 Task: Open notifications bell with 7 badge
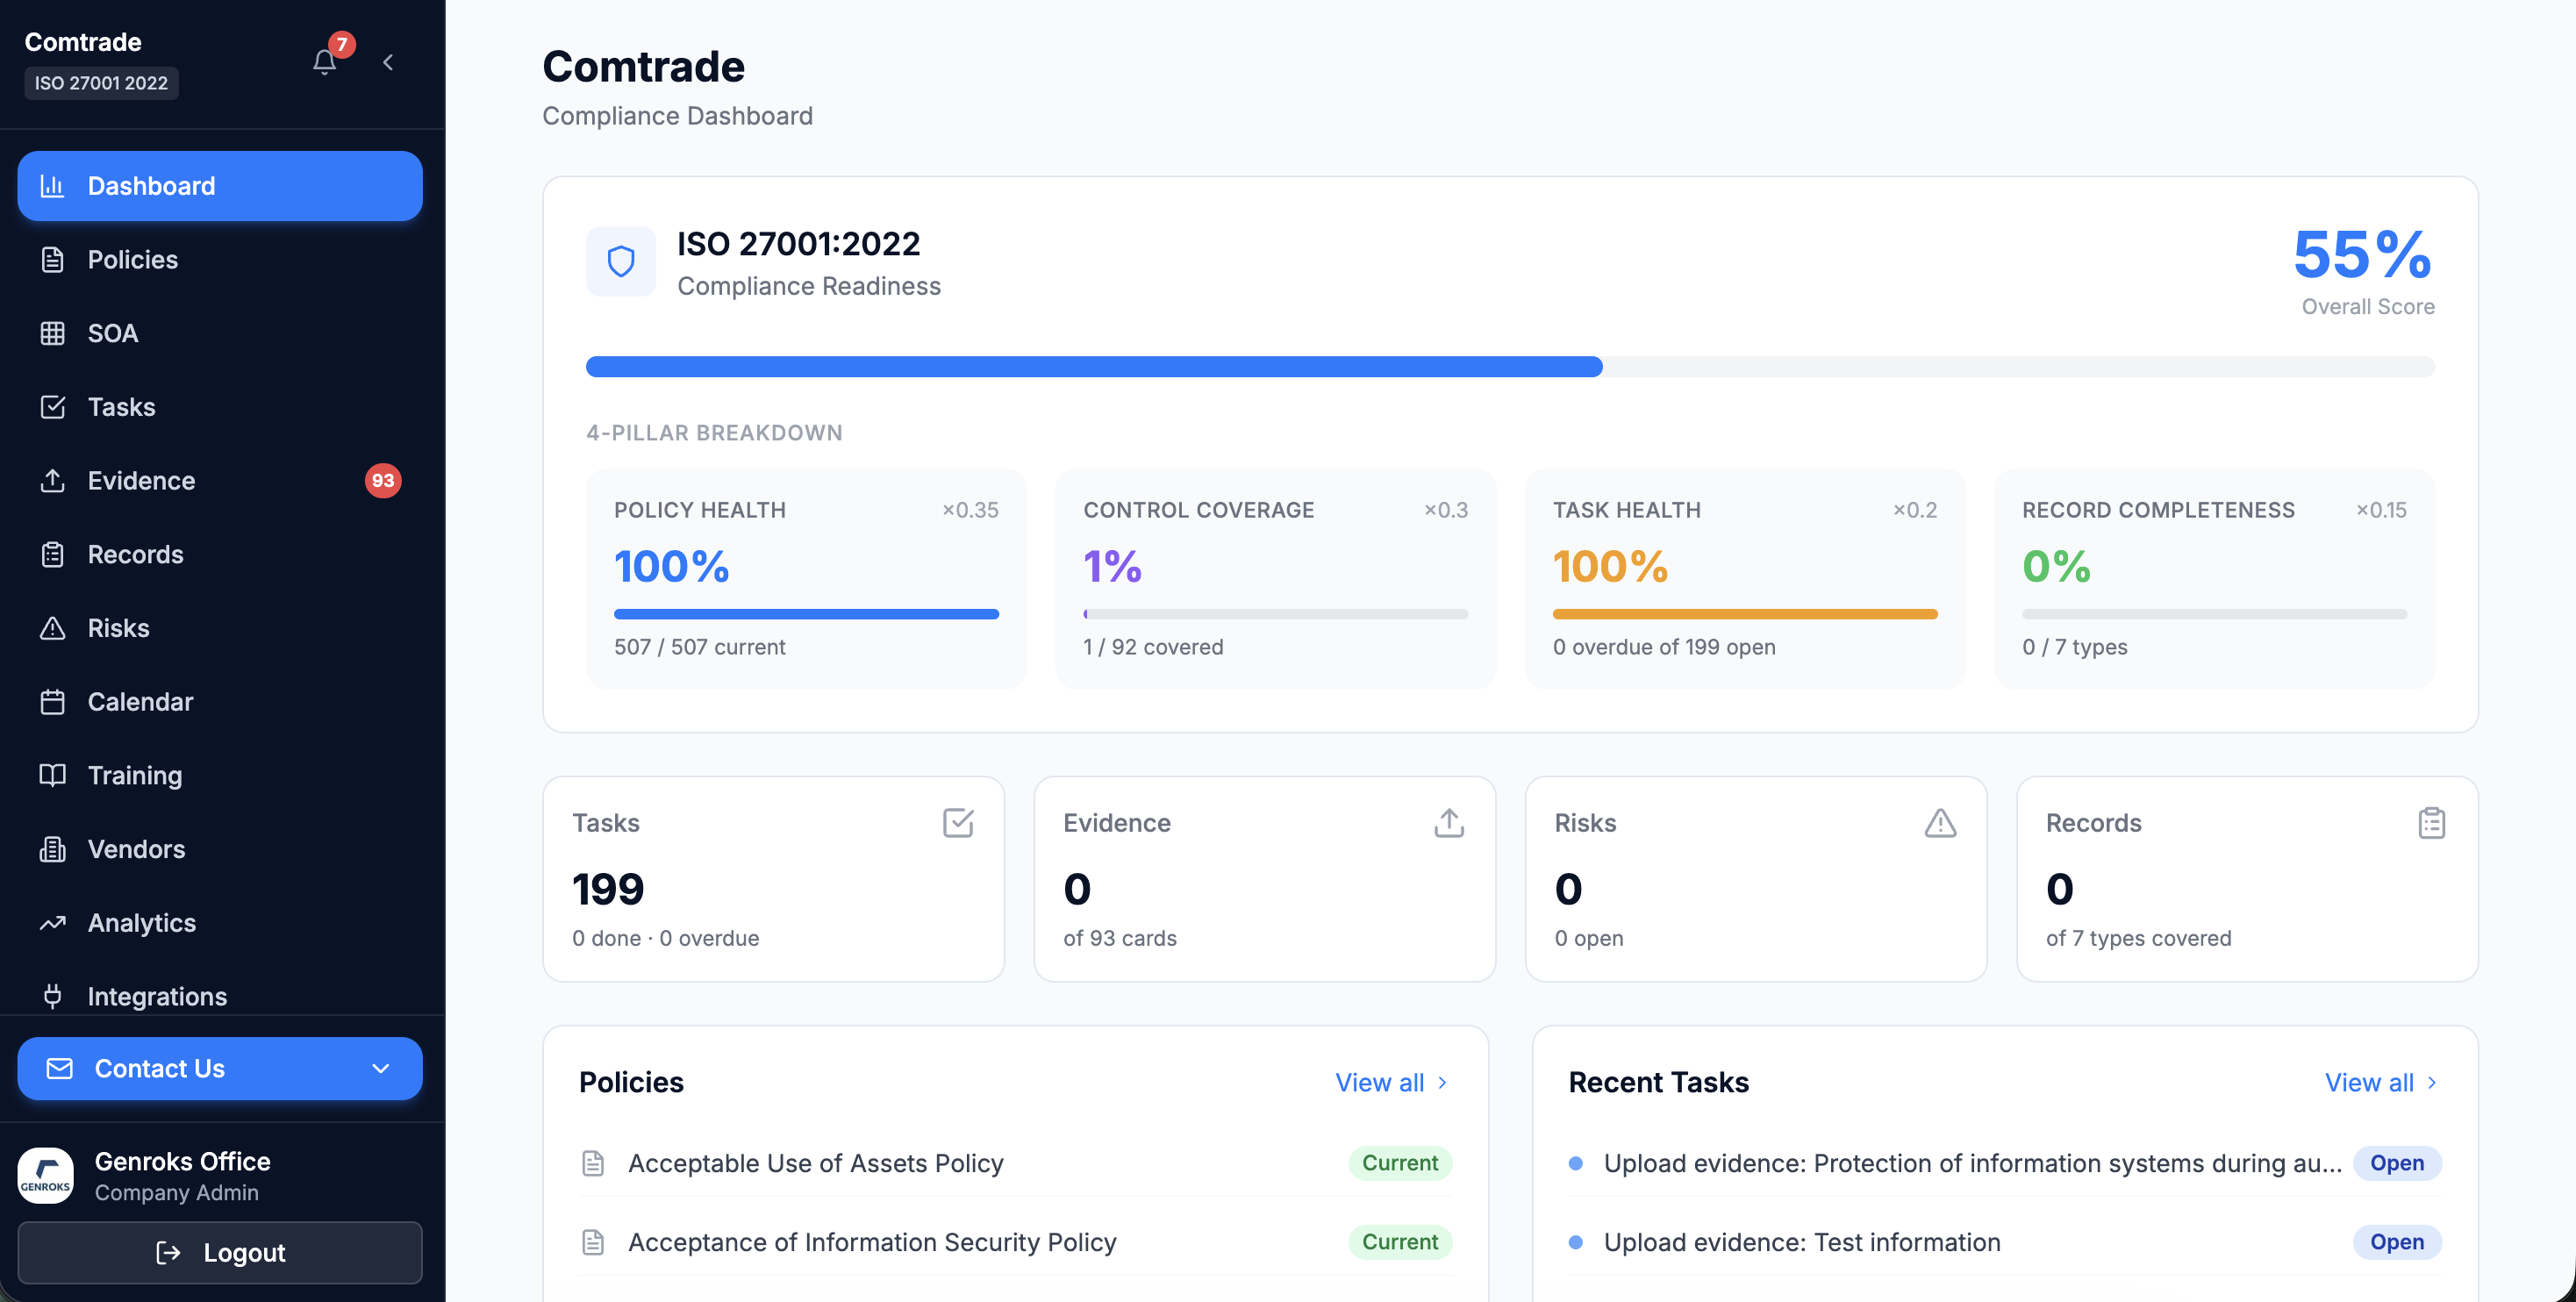coord(325,61)
